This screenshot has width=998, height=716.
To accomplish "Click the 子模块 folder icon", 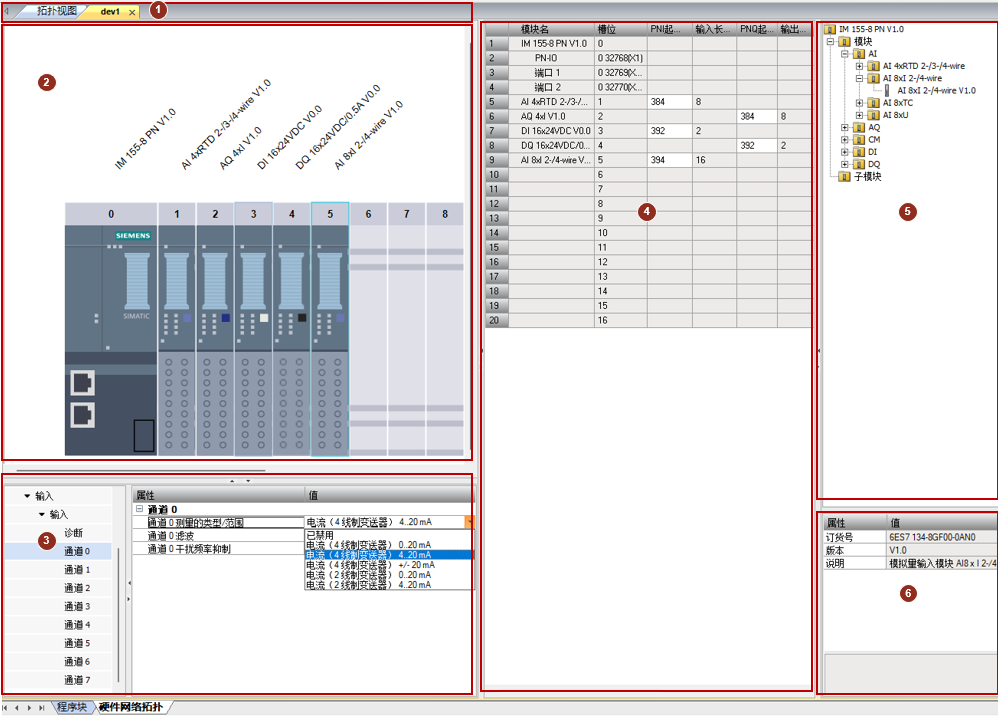I will (845, 176).
